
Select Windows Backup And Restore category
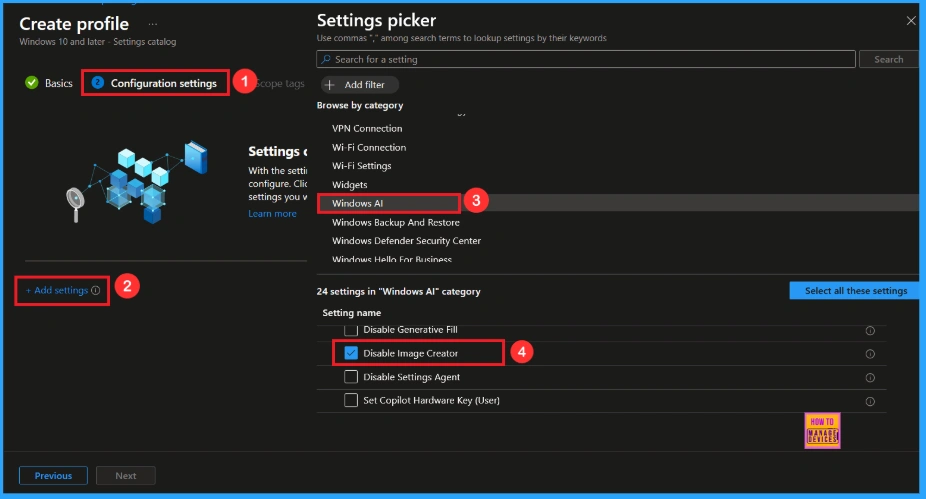click(x=396, y=223)
